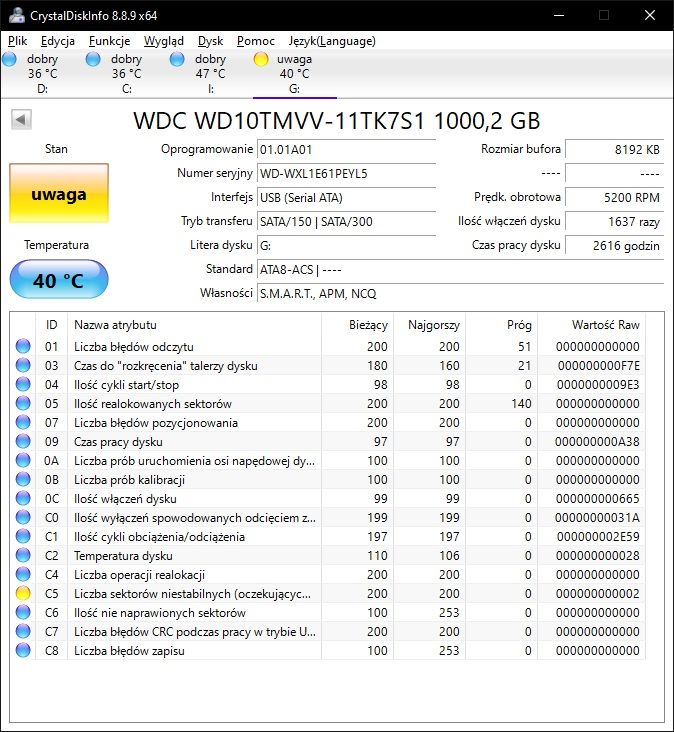Screen dimensions: 674x732
Task: Click the status icon for attribute 0C
Action: (x=23, y=499)
